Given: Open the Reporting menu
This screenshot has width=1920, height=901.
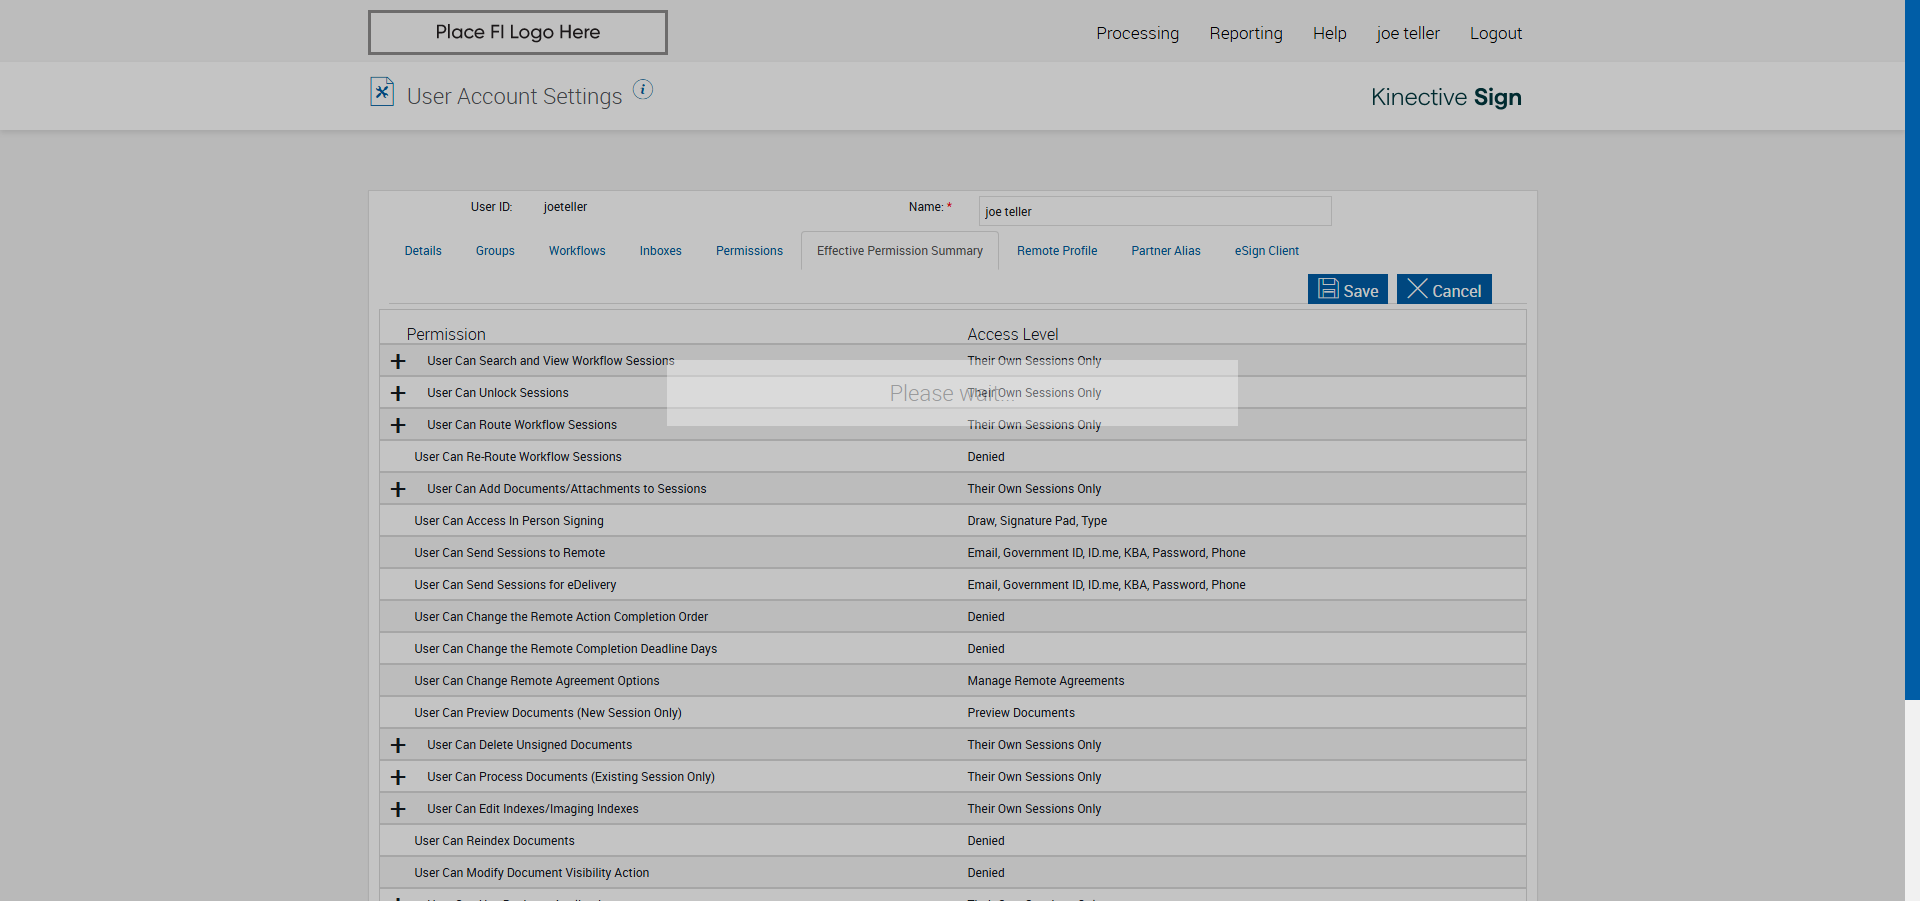Looking at the screenshot, I should point(1246,33).
